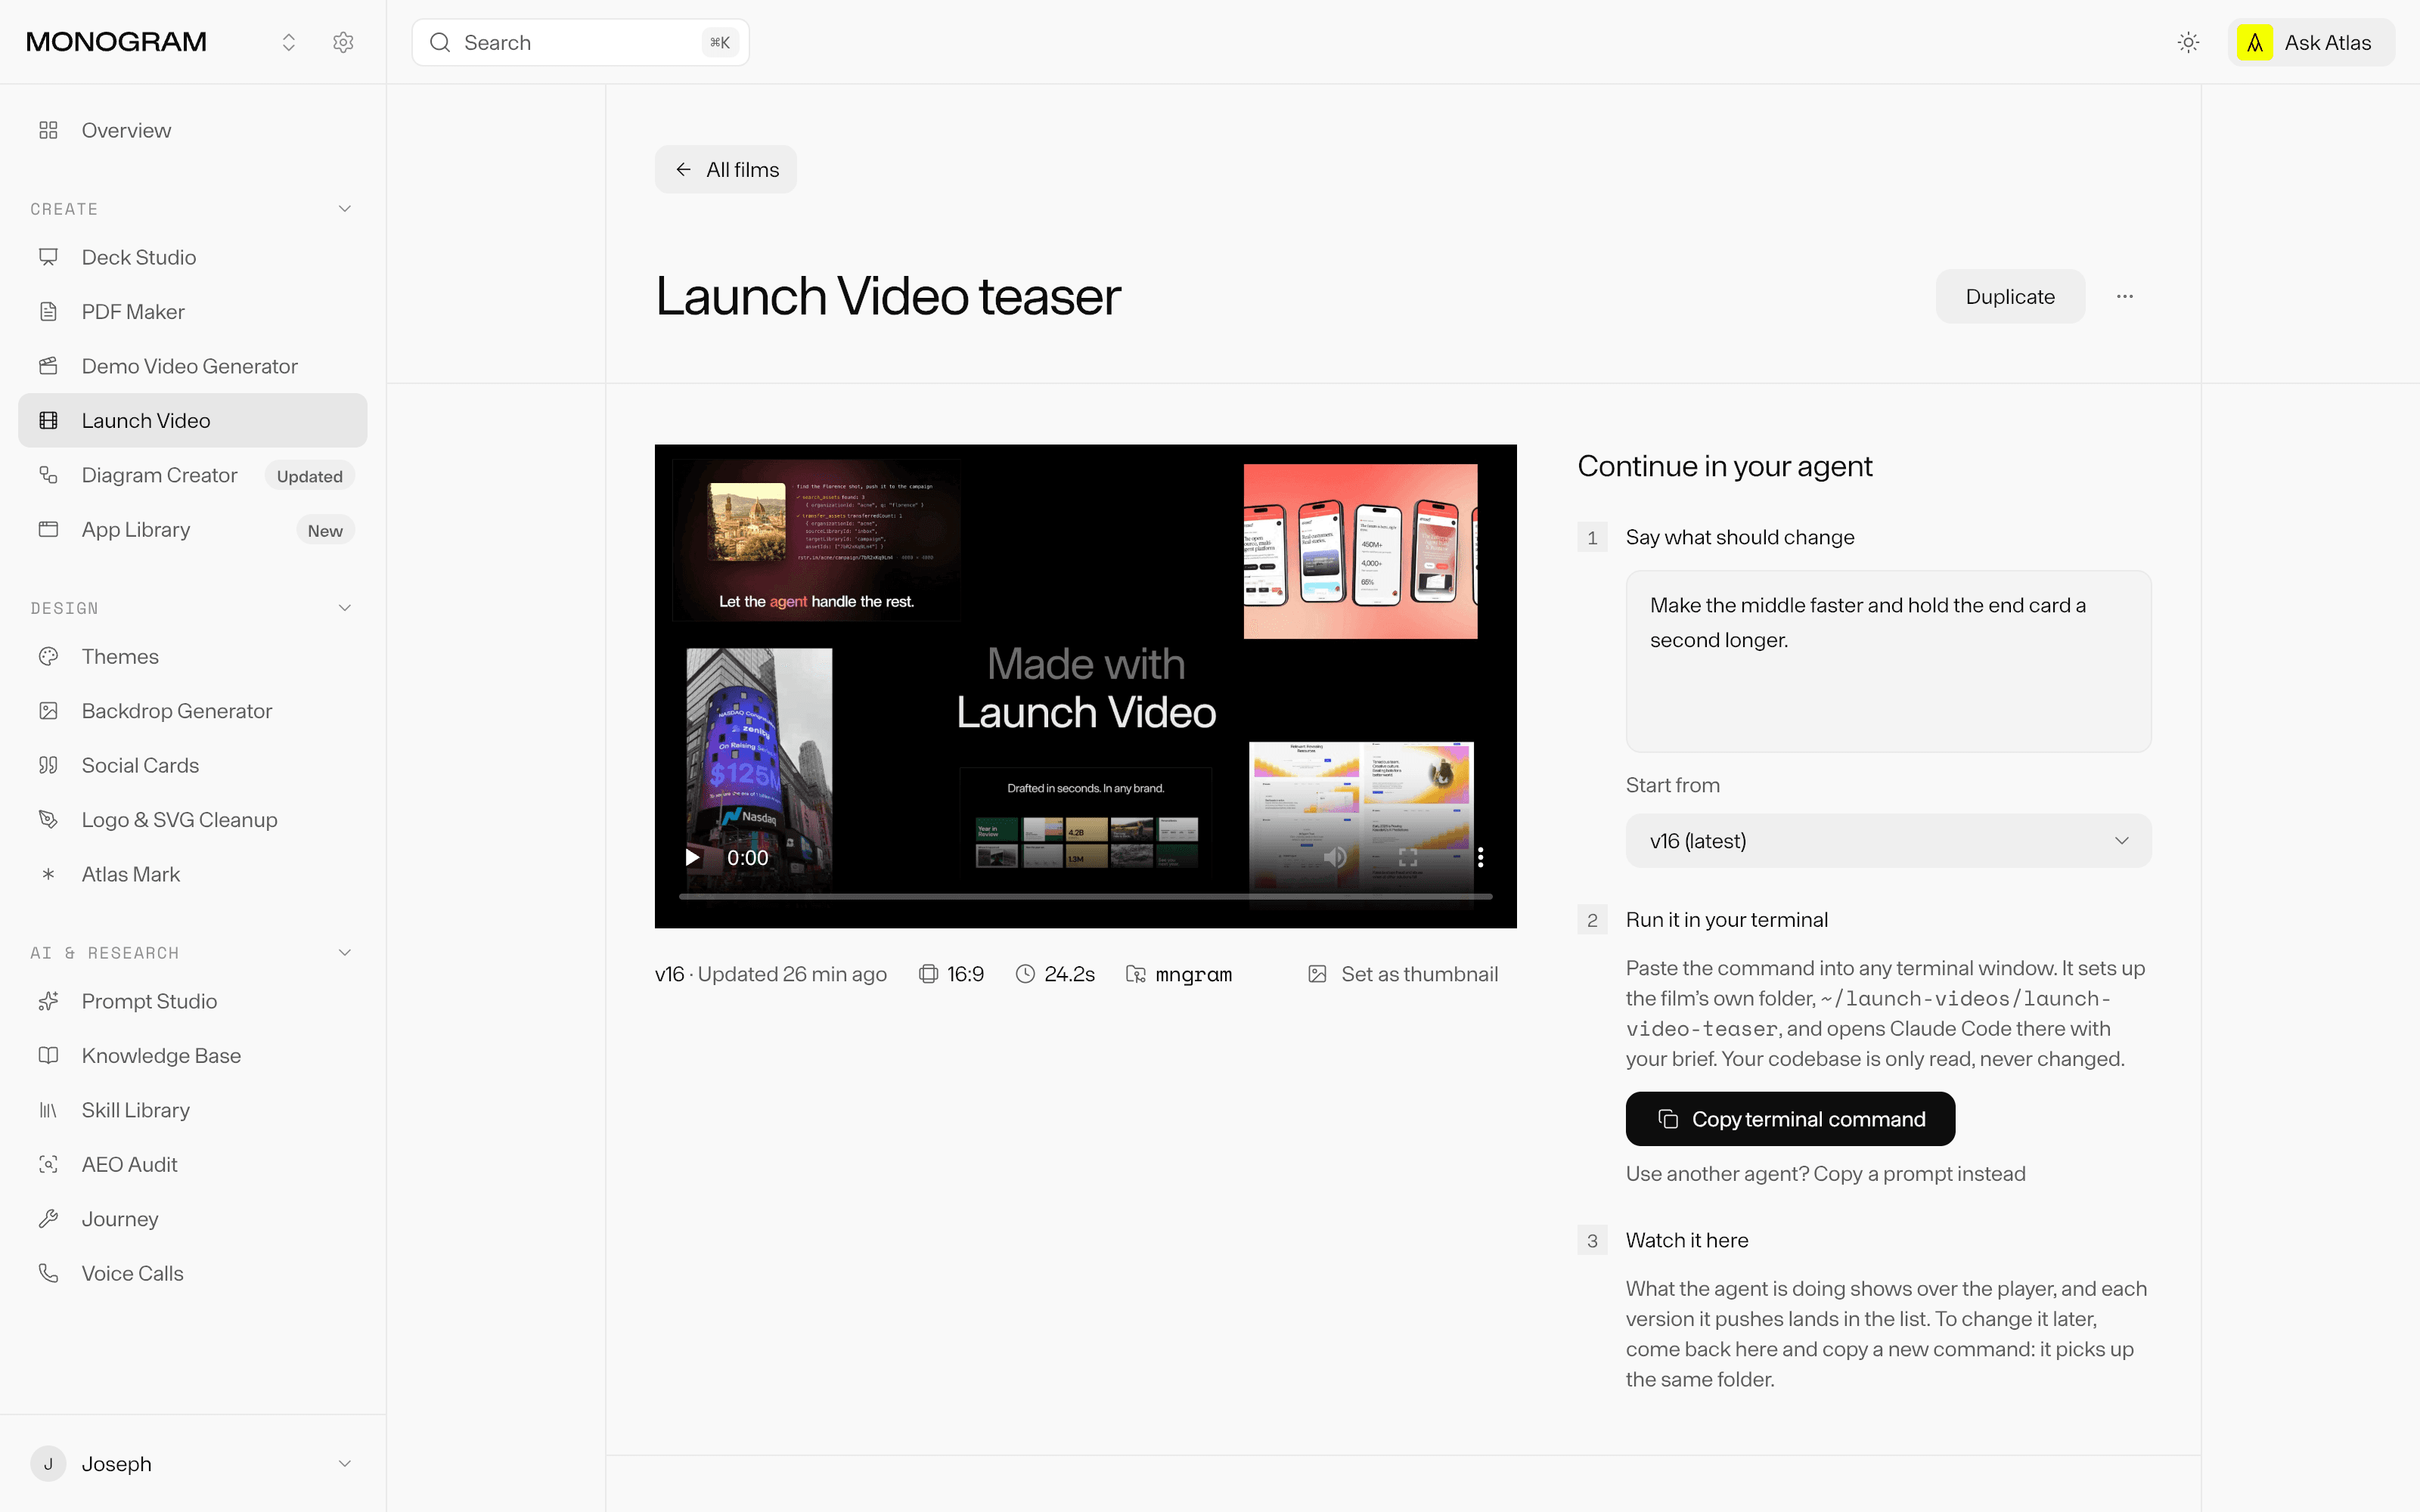Click the Social Cards icon
The height and width of the screenshot is (1512, 2420).
48,765
